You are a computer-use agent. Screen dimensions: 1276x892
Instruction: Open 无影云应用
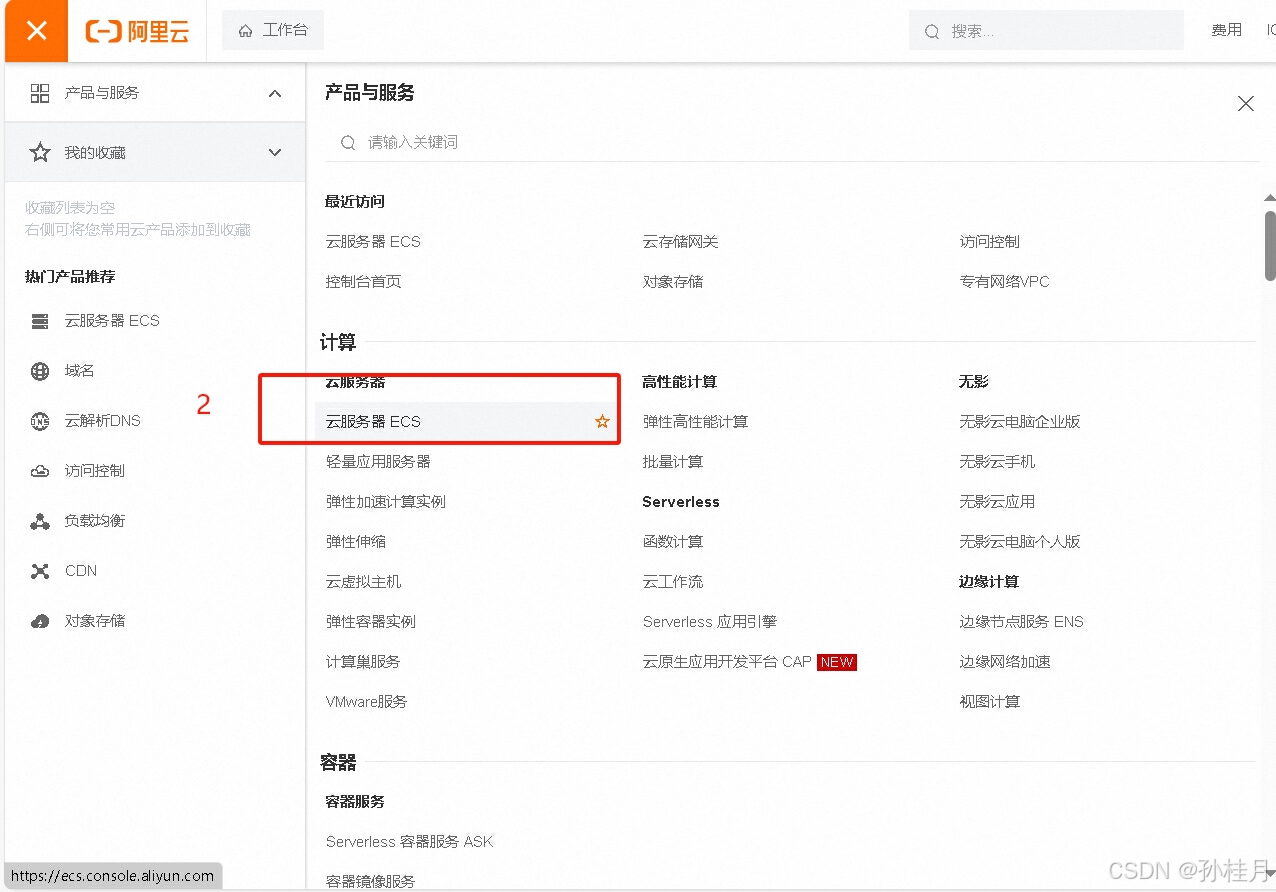point(997,502)
